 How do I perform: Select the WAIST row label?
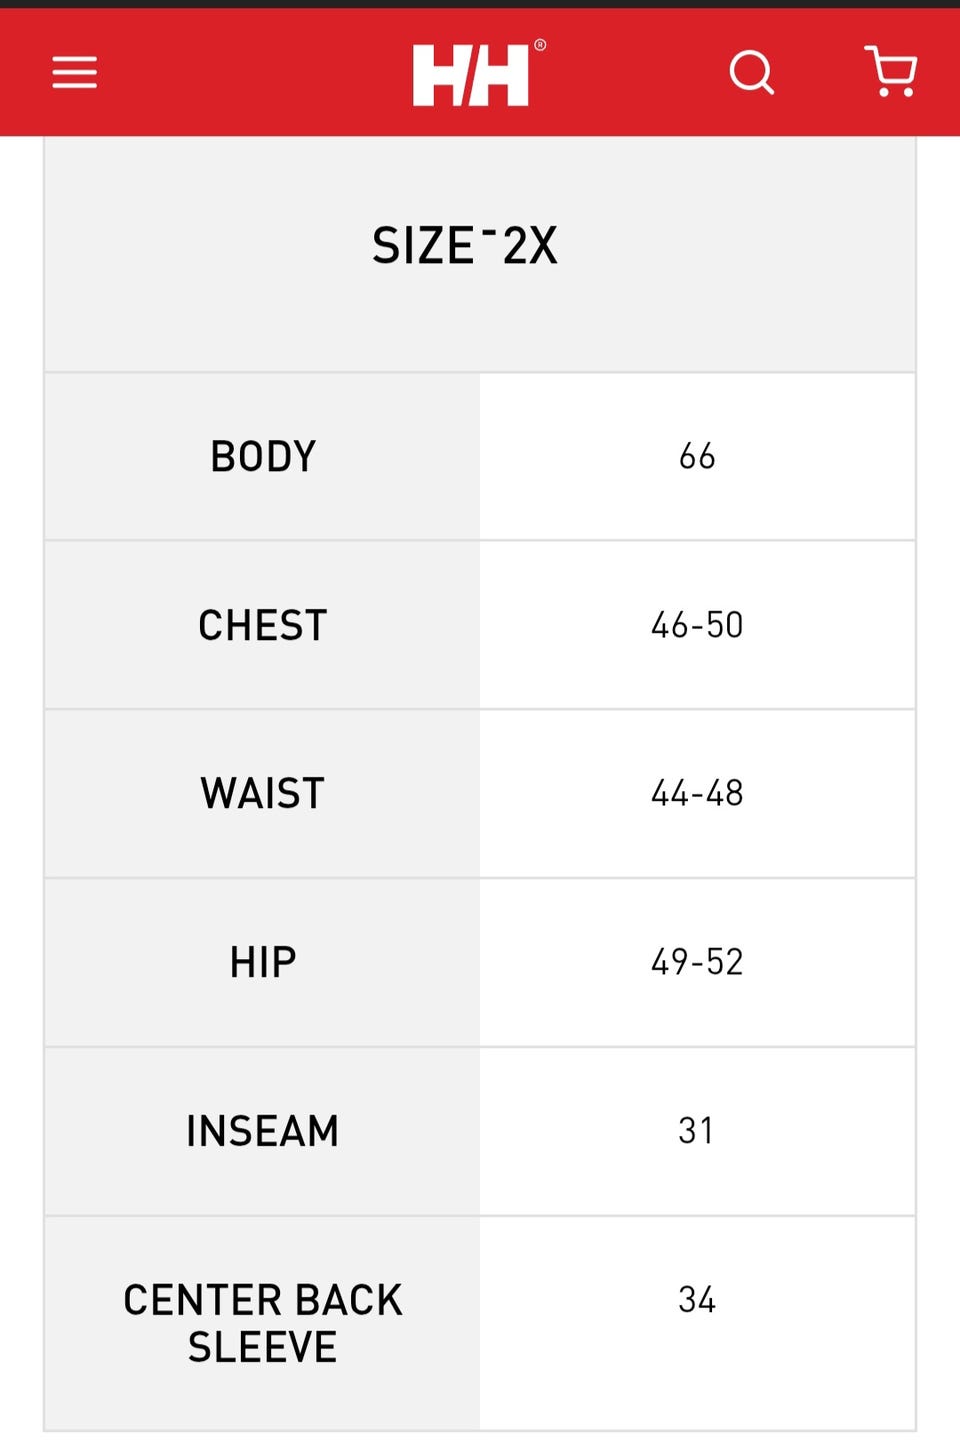click(x=263, y=794)
